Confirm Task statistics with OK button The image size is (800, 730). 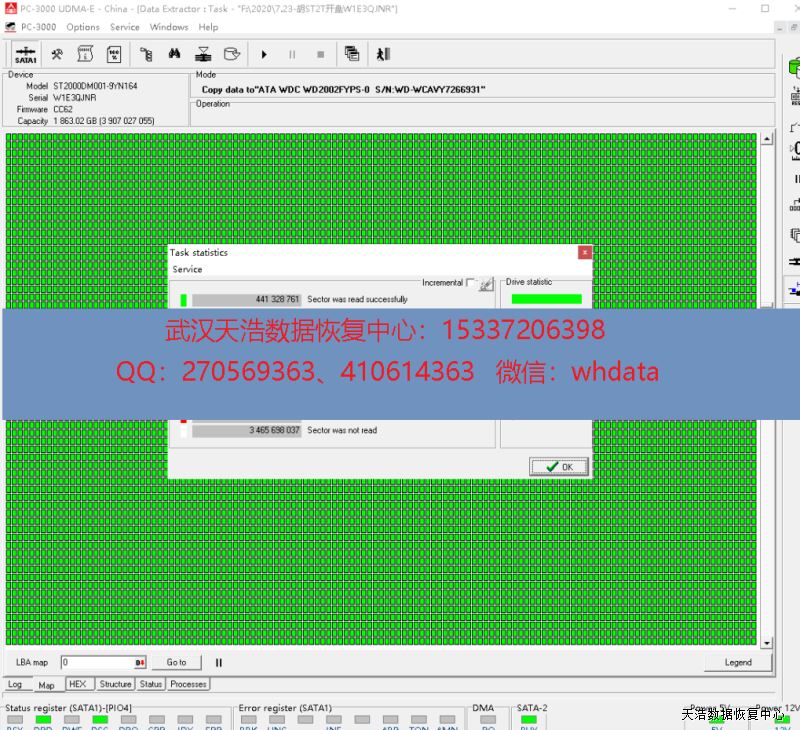tap(559, 466)
